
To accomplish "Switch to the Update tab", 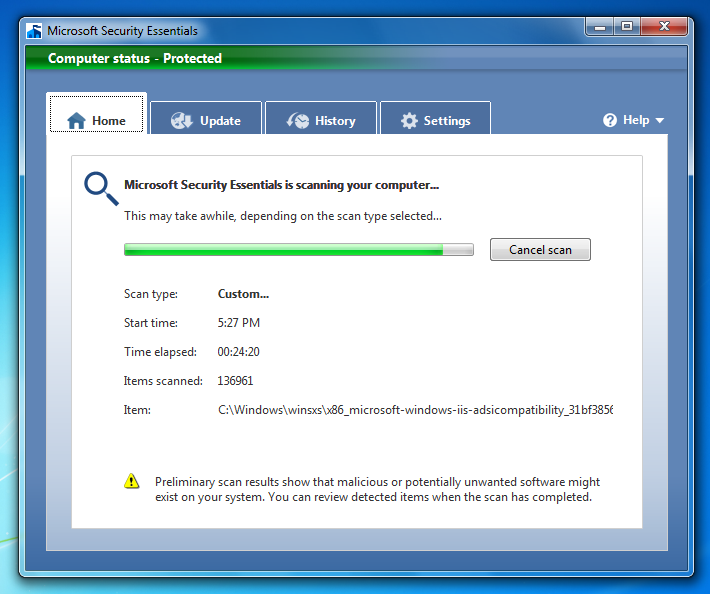I will (206, 118).
